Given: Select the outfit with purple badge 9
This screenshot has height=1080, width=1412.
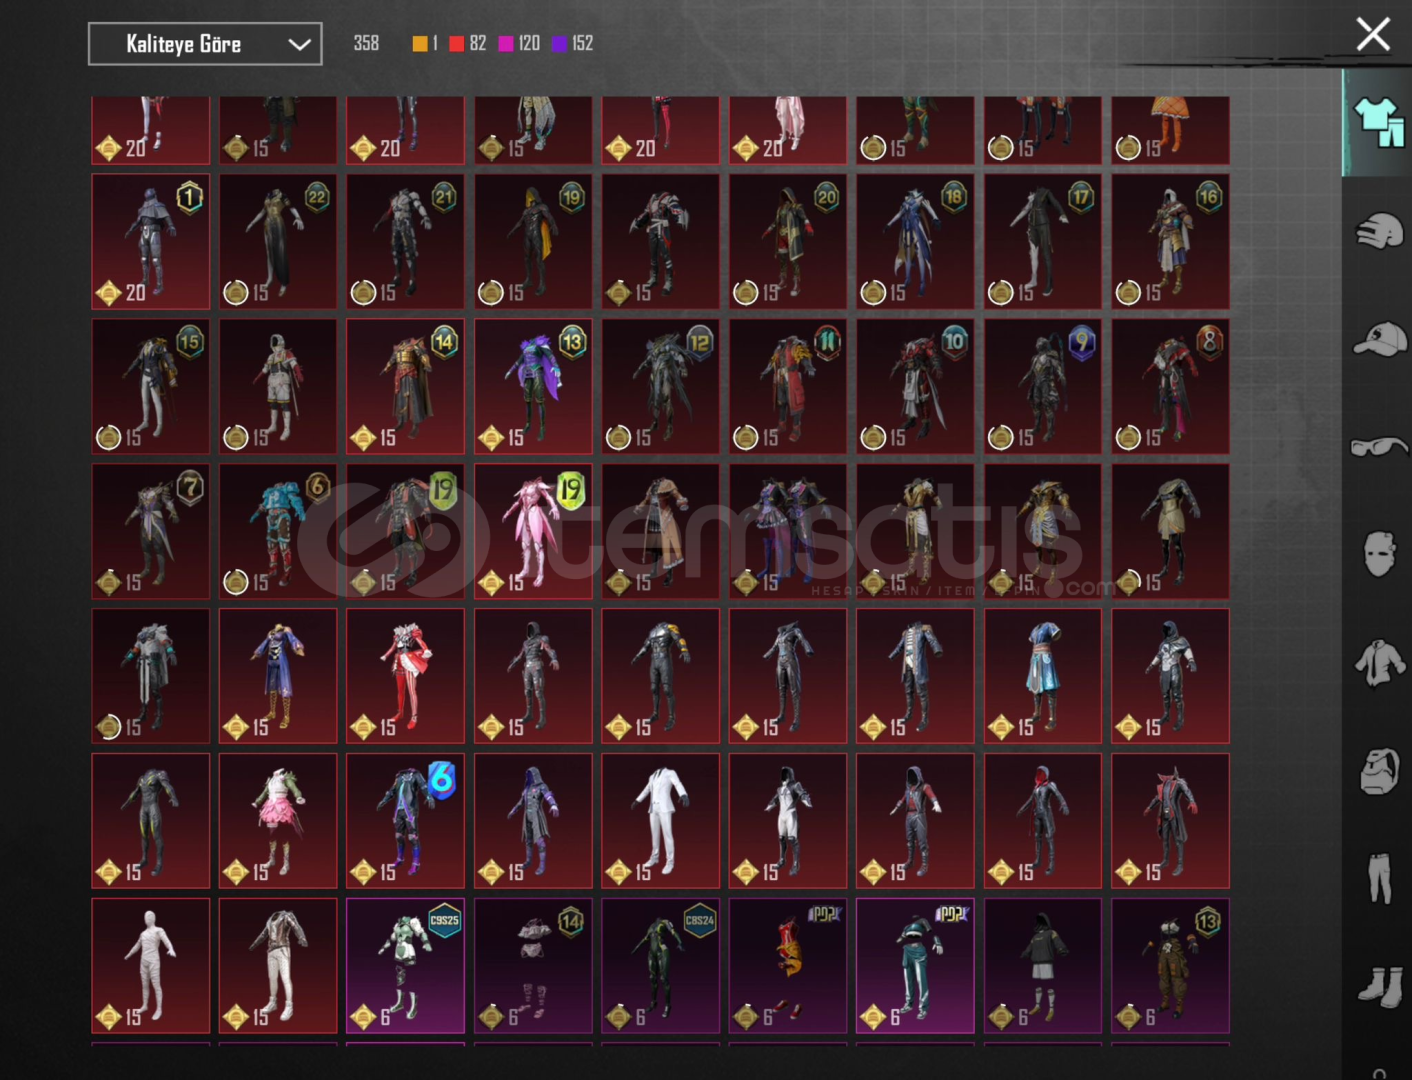Looking at the screenshot, I should coord(1043,386).
